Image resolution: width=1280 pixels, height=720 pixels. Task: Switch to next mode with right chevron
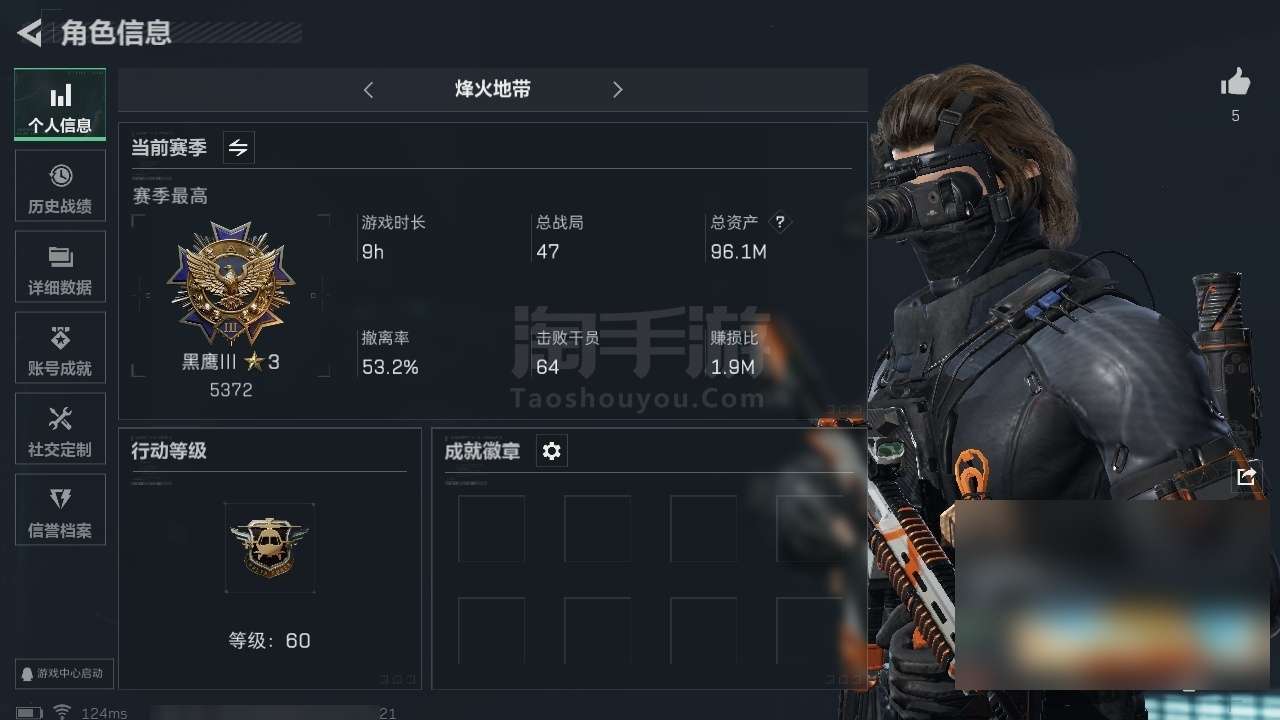617,90
